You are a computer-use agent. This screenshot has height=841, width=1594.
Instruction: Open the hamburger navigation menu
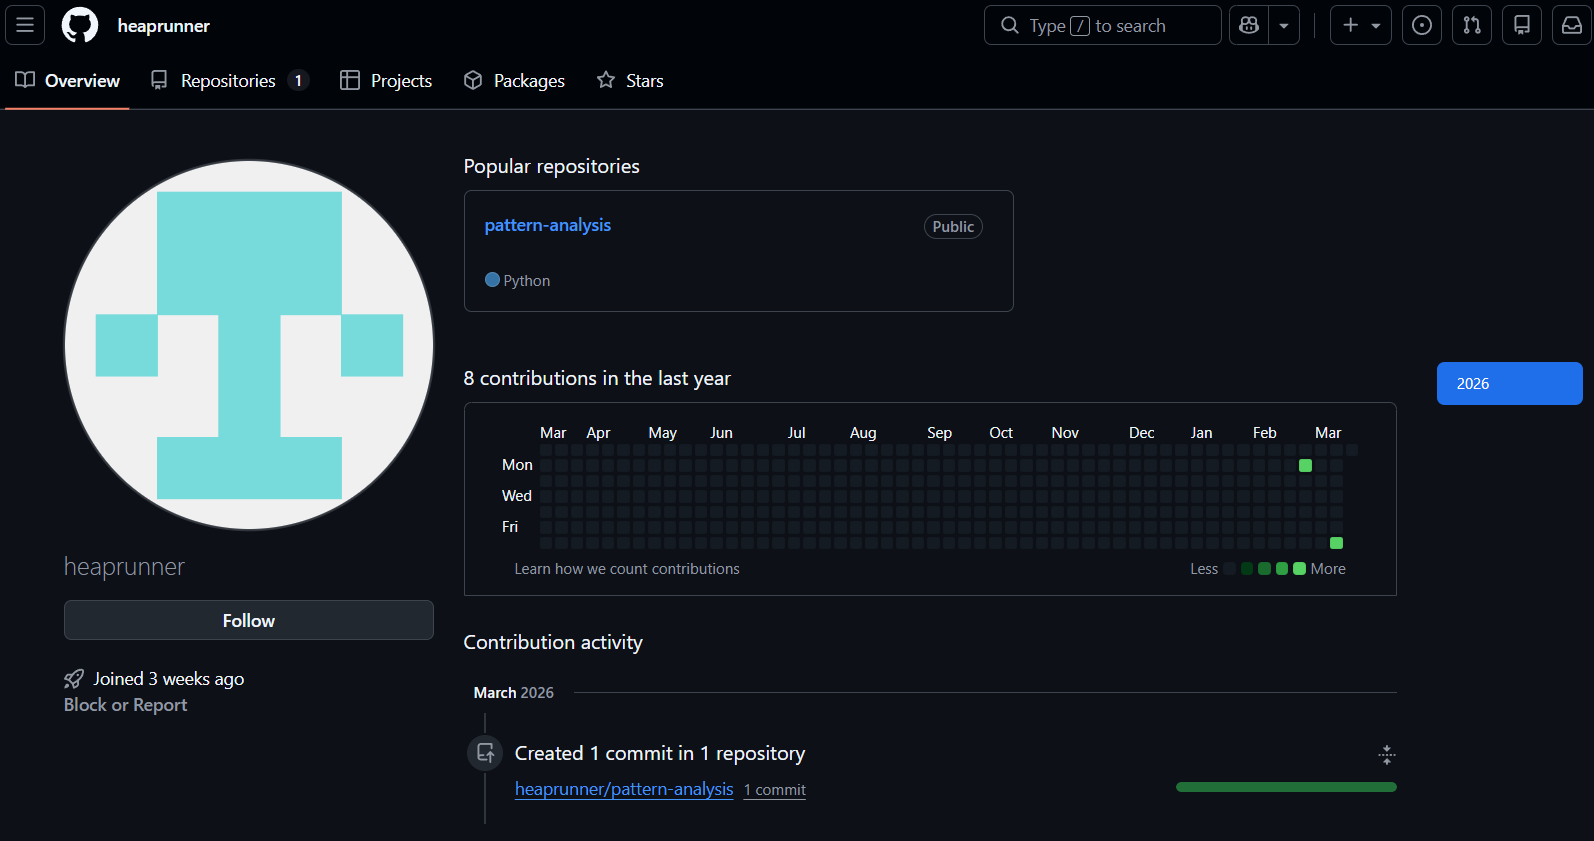pos(25,25)
